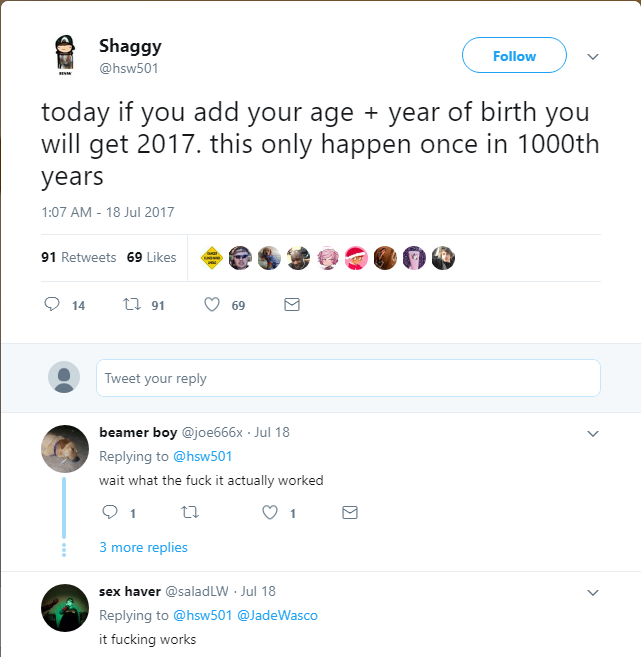The image size is (641, 657).
Task: Open Shaggy's tweet options chevron
Action: click(593, 57)
